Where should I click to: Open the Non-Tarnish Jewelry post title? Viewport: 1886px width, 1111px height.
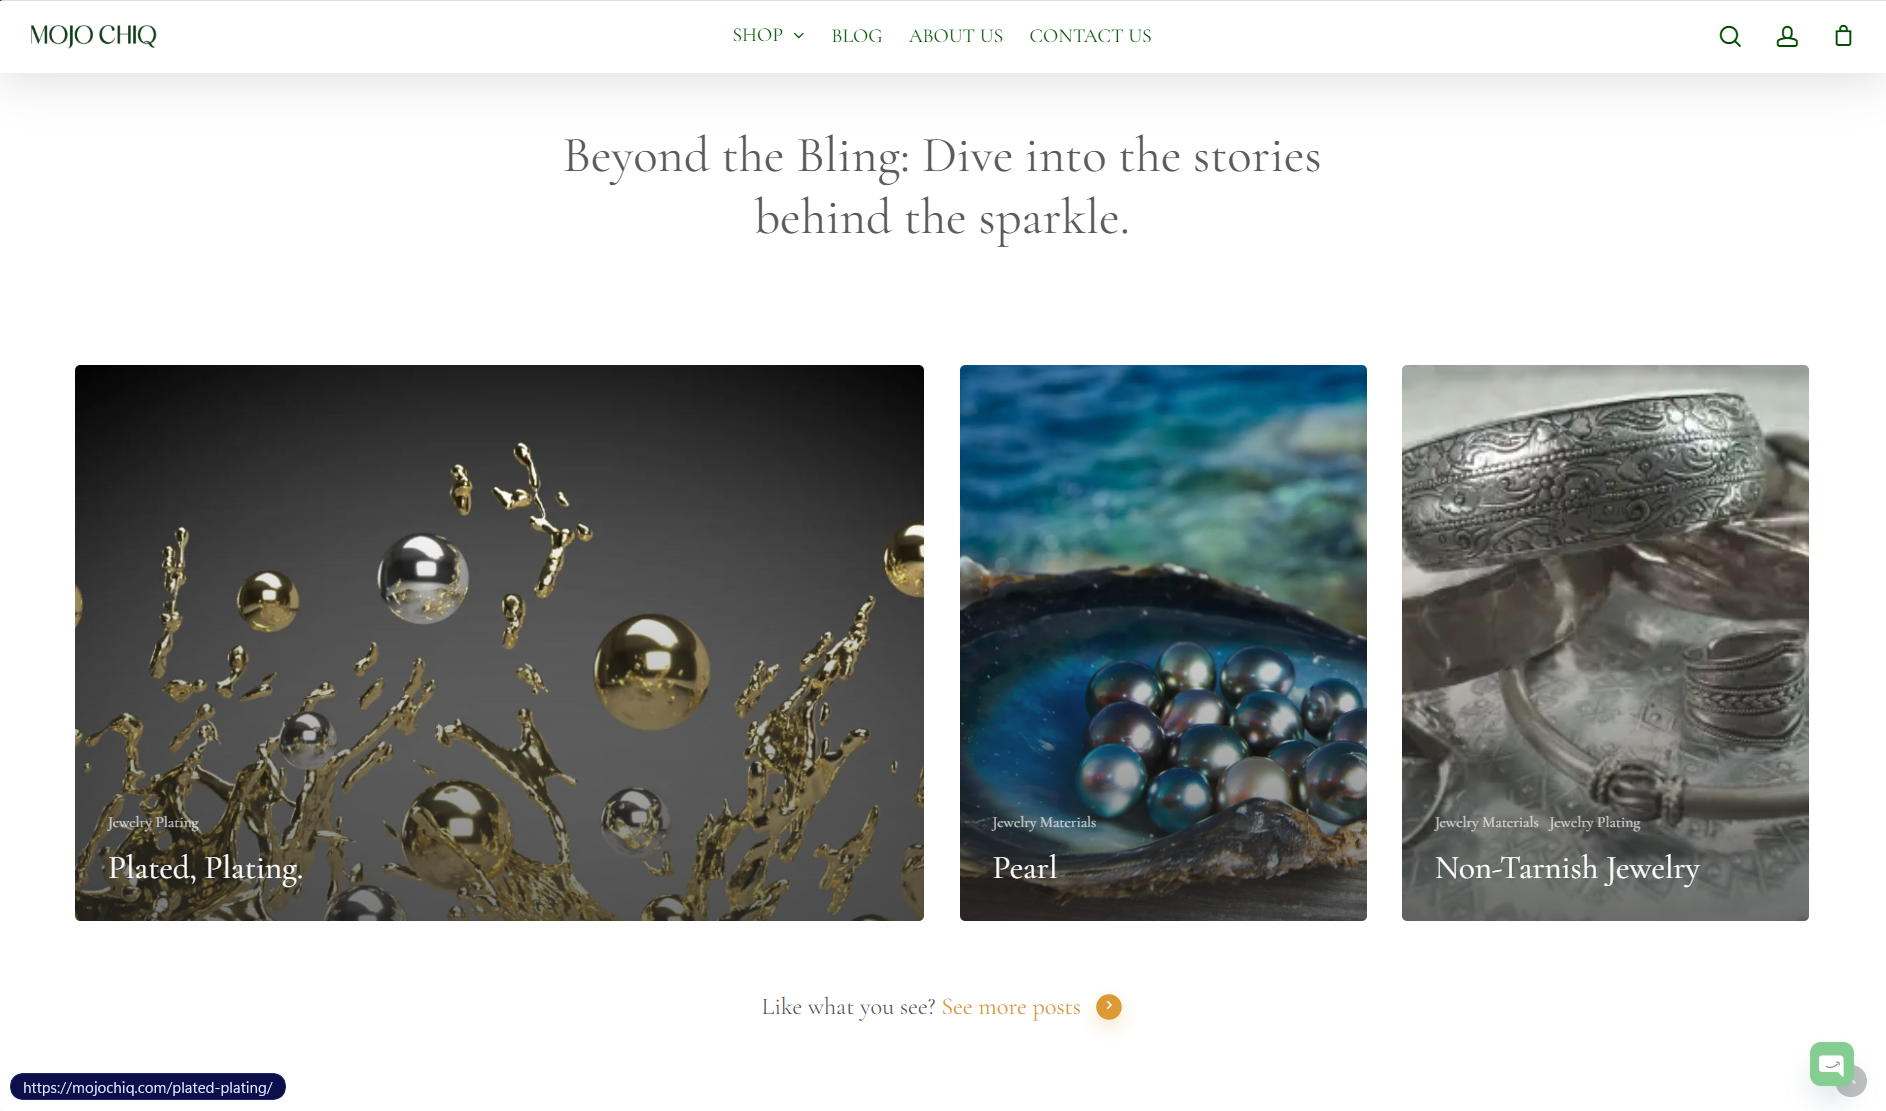click(1567, 868)
